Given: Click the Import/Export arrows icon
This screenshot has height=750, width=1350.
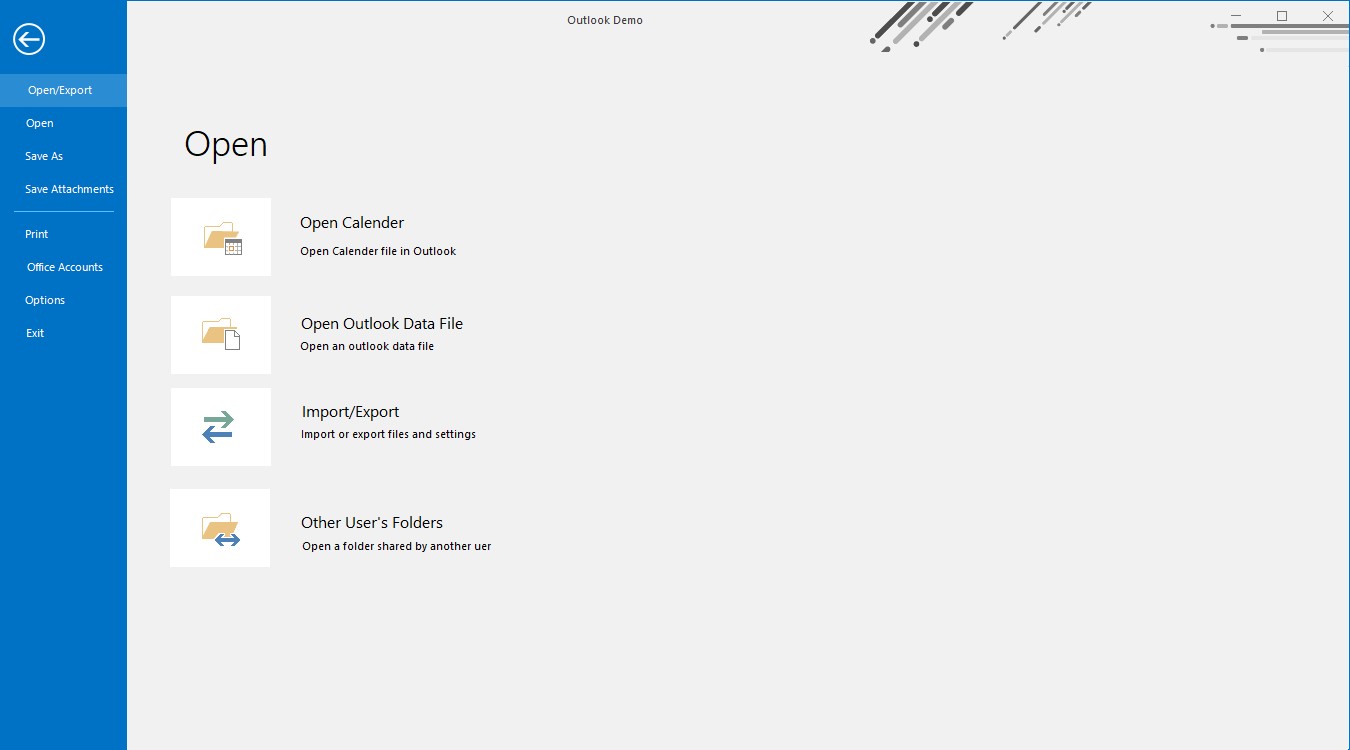Looking at the screenshot, I should pos(221,427).
